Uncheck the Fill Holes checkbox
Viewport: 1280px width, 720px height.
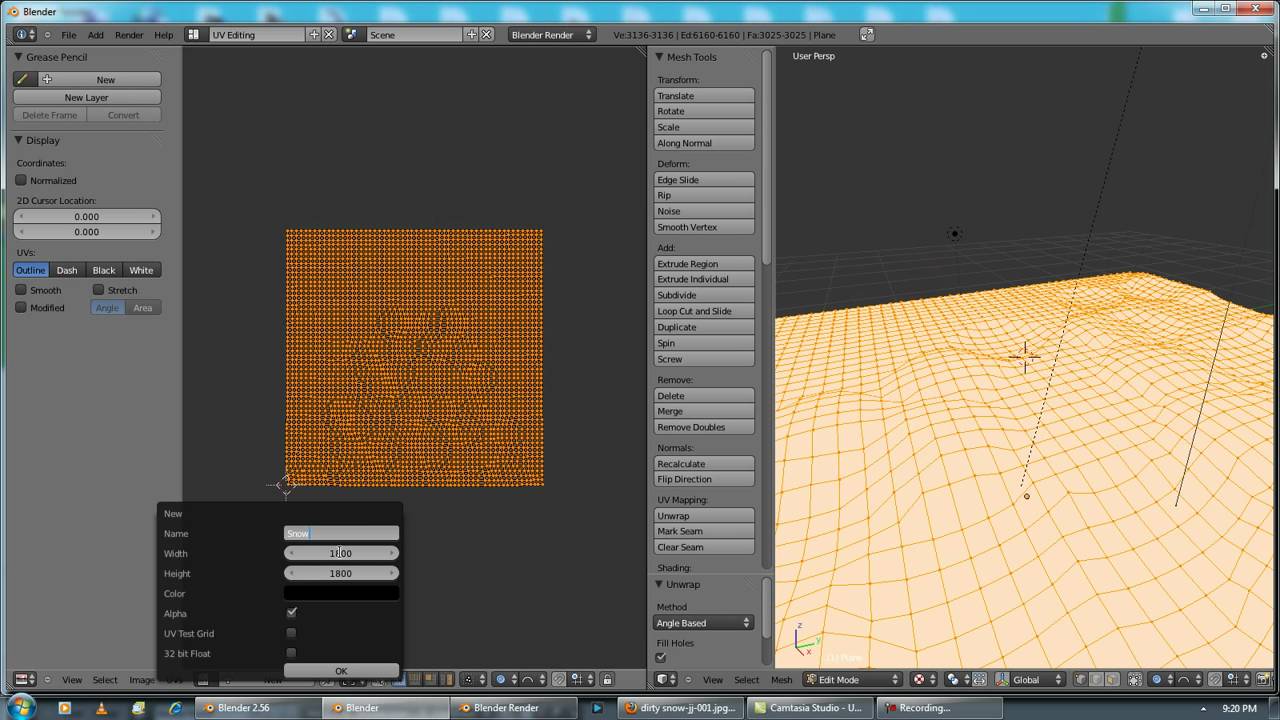[660, 657]
